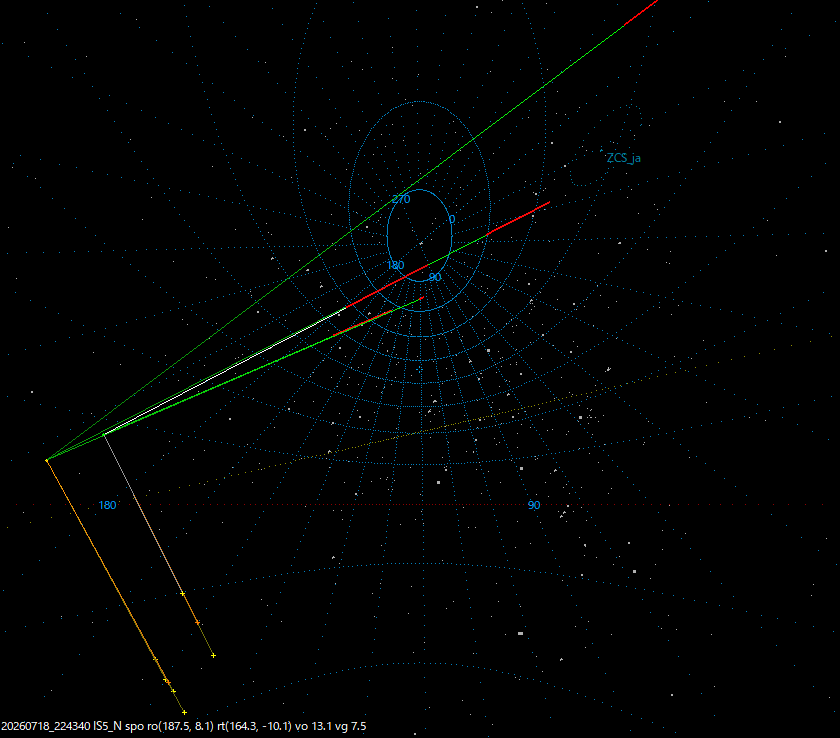Viewport: 840px width, 738px height.
Task: Click the 90 label on the red horizon line
Action: coord(534,505)
